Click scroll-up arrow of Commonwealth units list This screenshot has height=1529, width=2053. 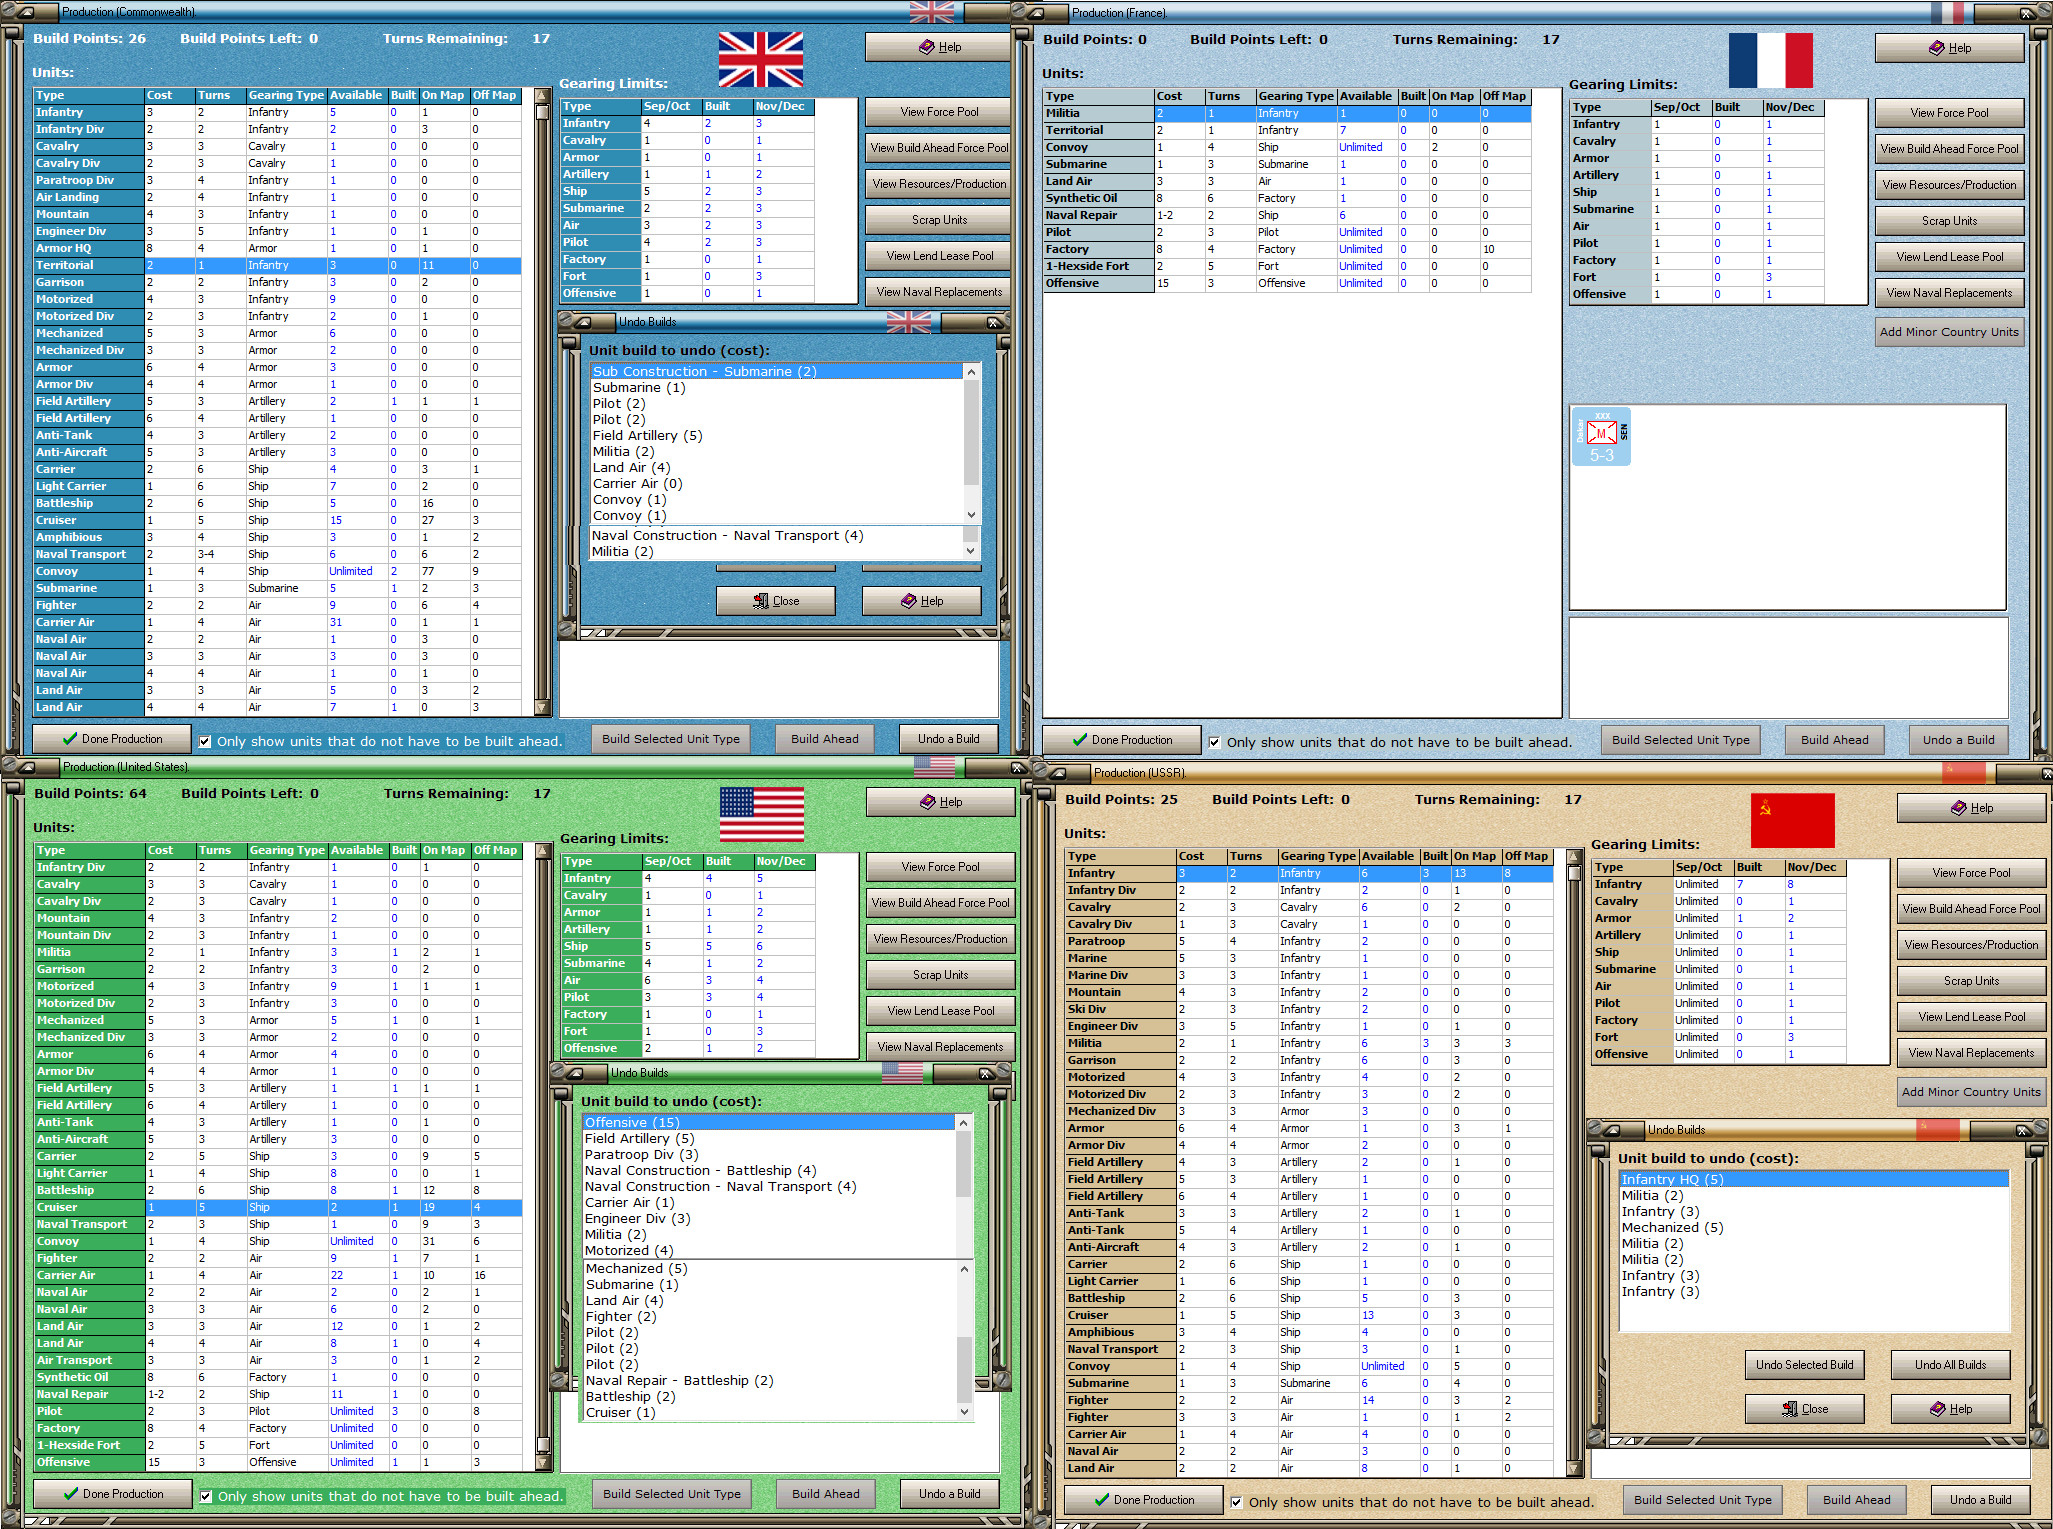[542, 97]
